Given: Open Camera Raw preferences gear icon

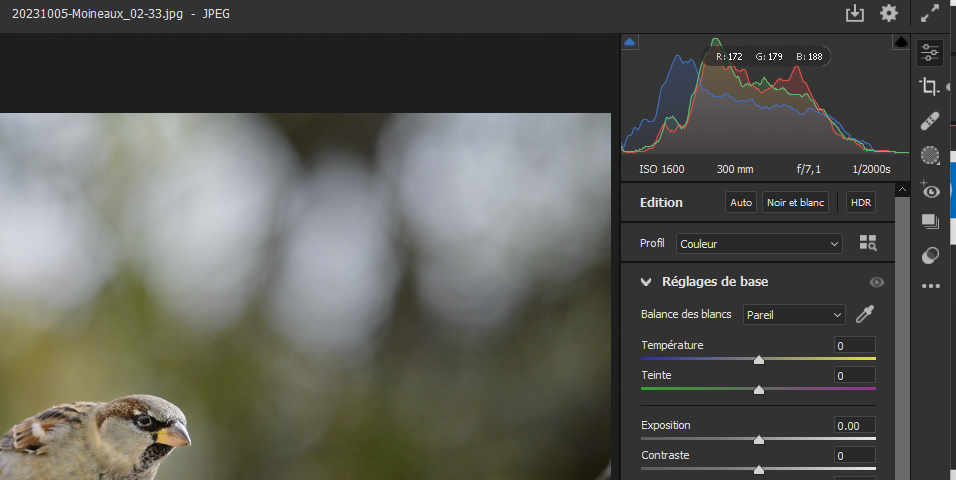Looking at the screenshot, I should click(889, 13).
